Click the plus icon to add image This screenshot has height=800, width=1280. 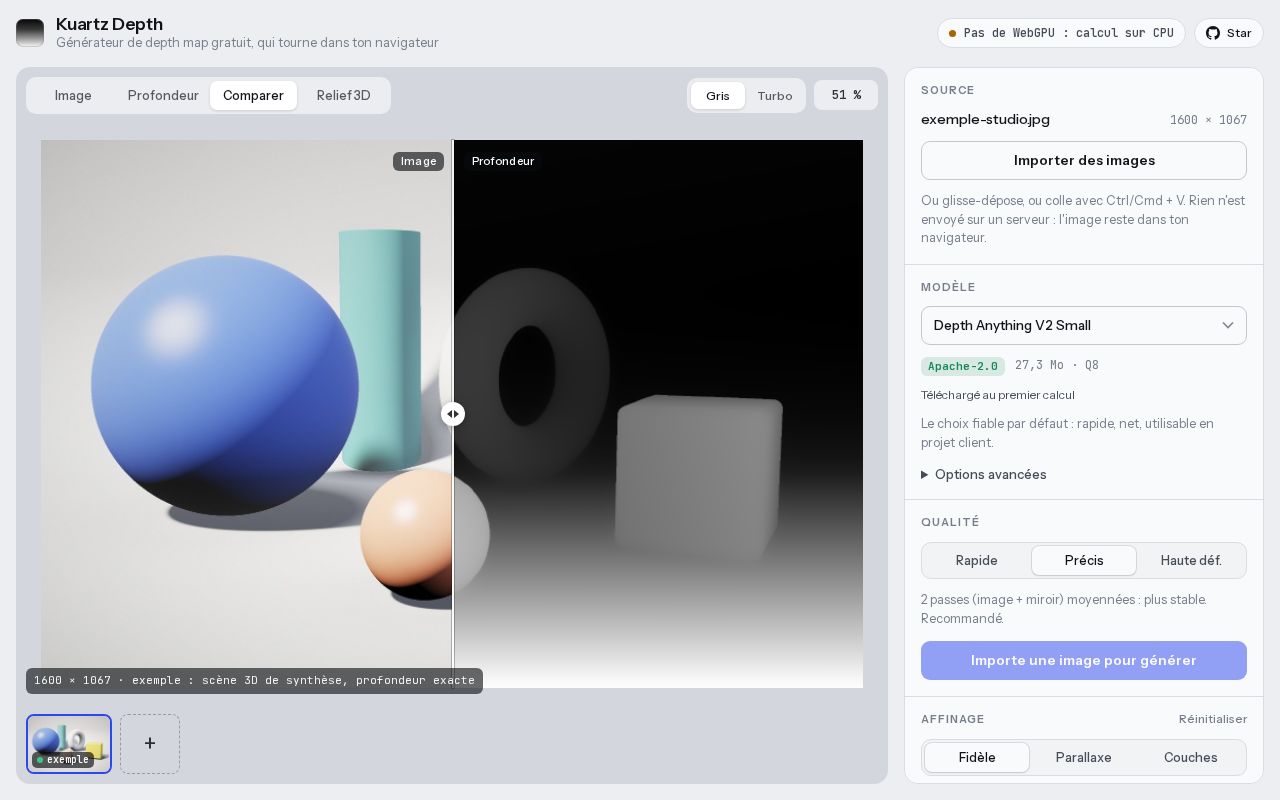point(150,743)
